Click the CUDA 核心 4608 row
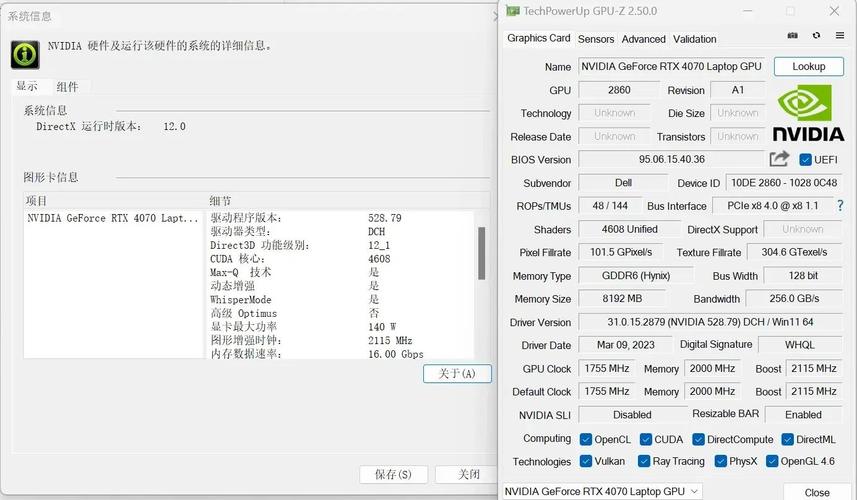Image resolution: width=857 pixels, height=500 pixels. tap(339, 259)
